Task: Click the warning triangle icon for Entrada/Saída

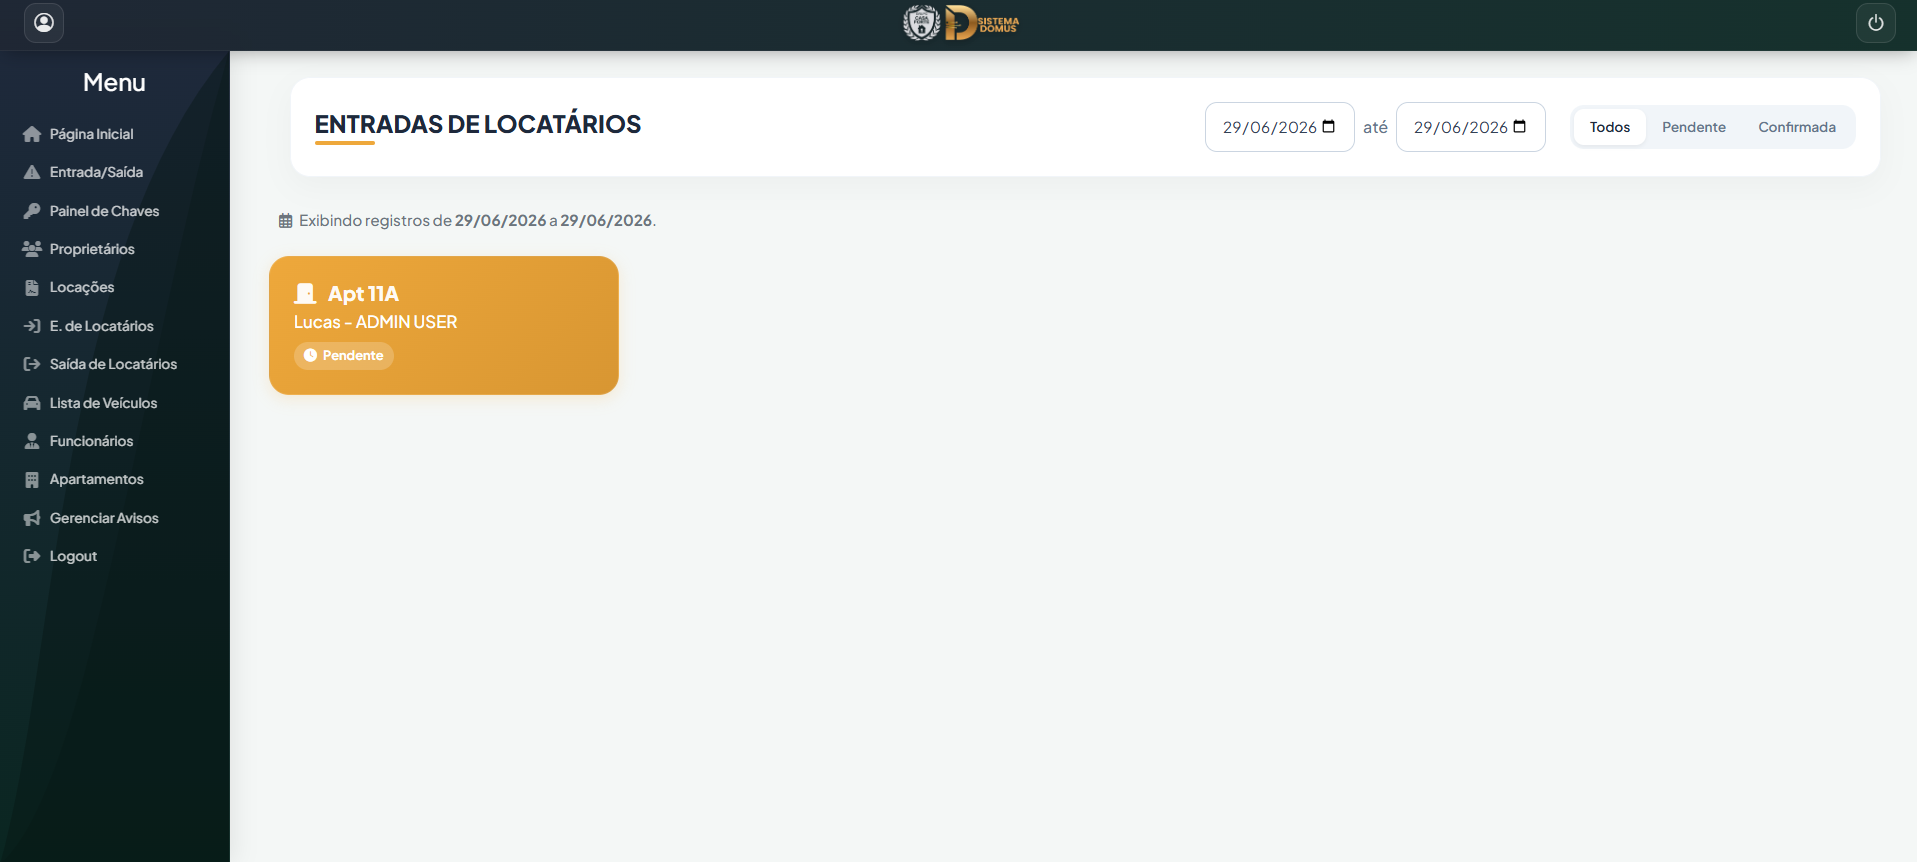Action: click(32, 172)
